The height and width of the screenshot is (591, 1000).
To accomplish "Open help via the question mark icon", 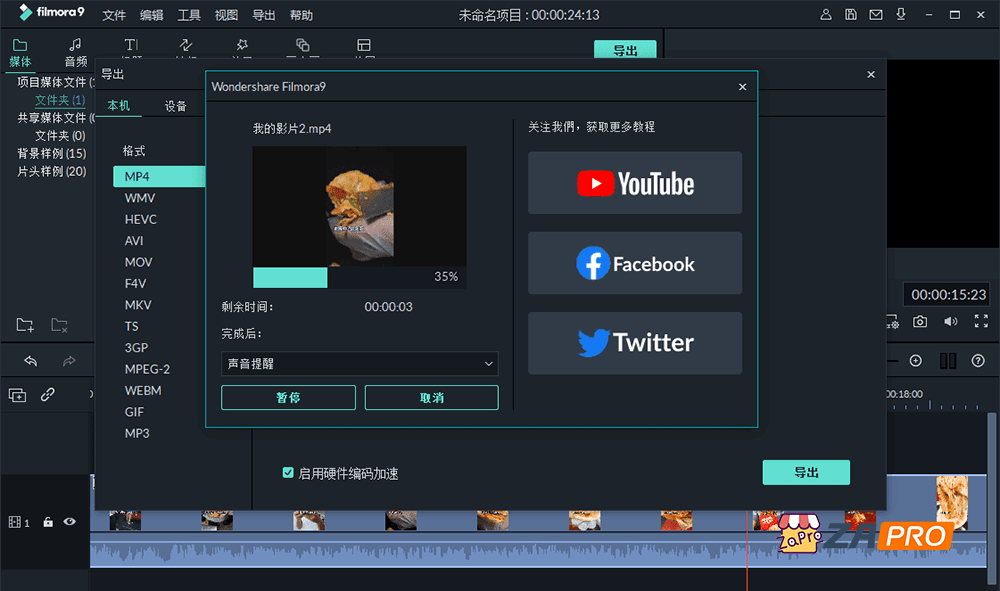I will tap(978, 360).
